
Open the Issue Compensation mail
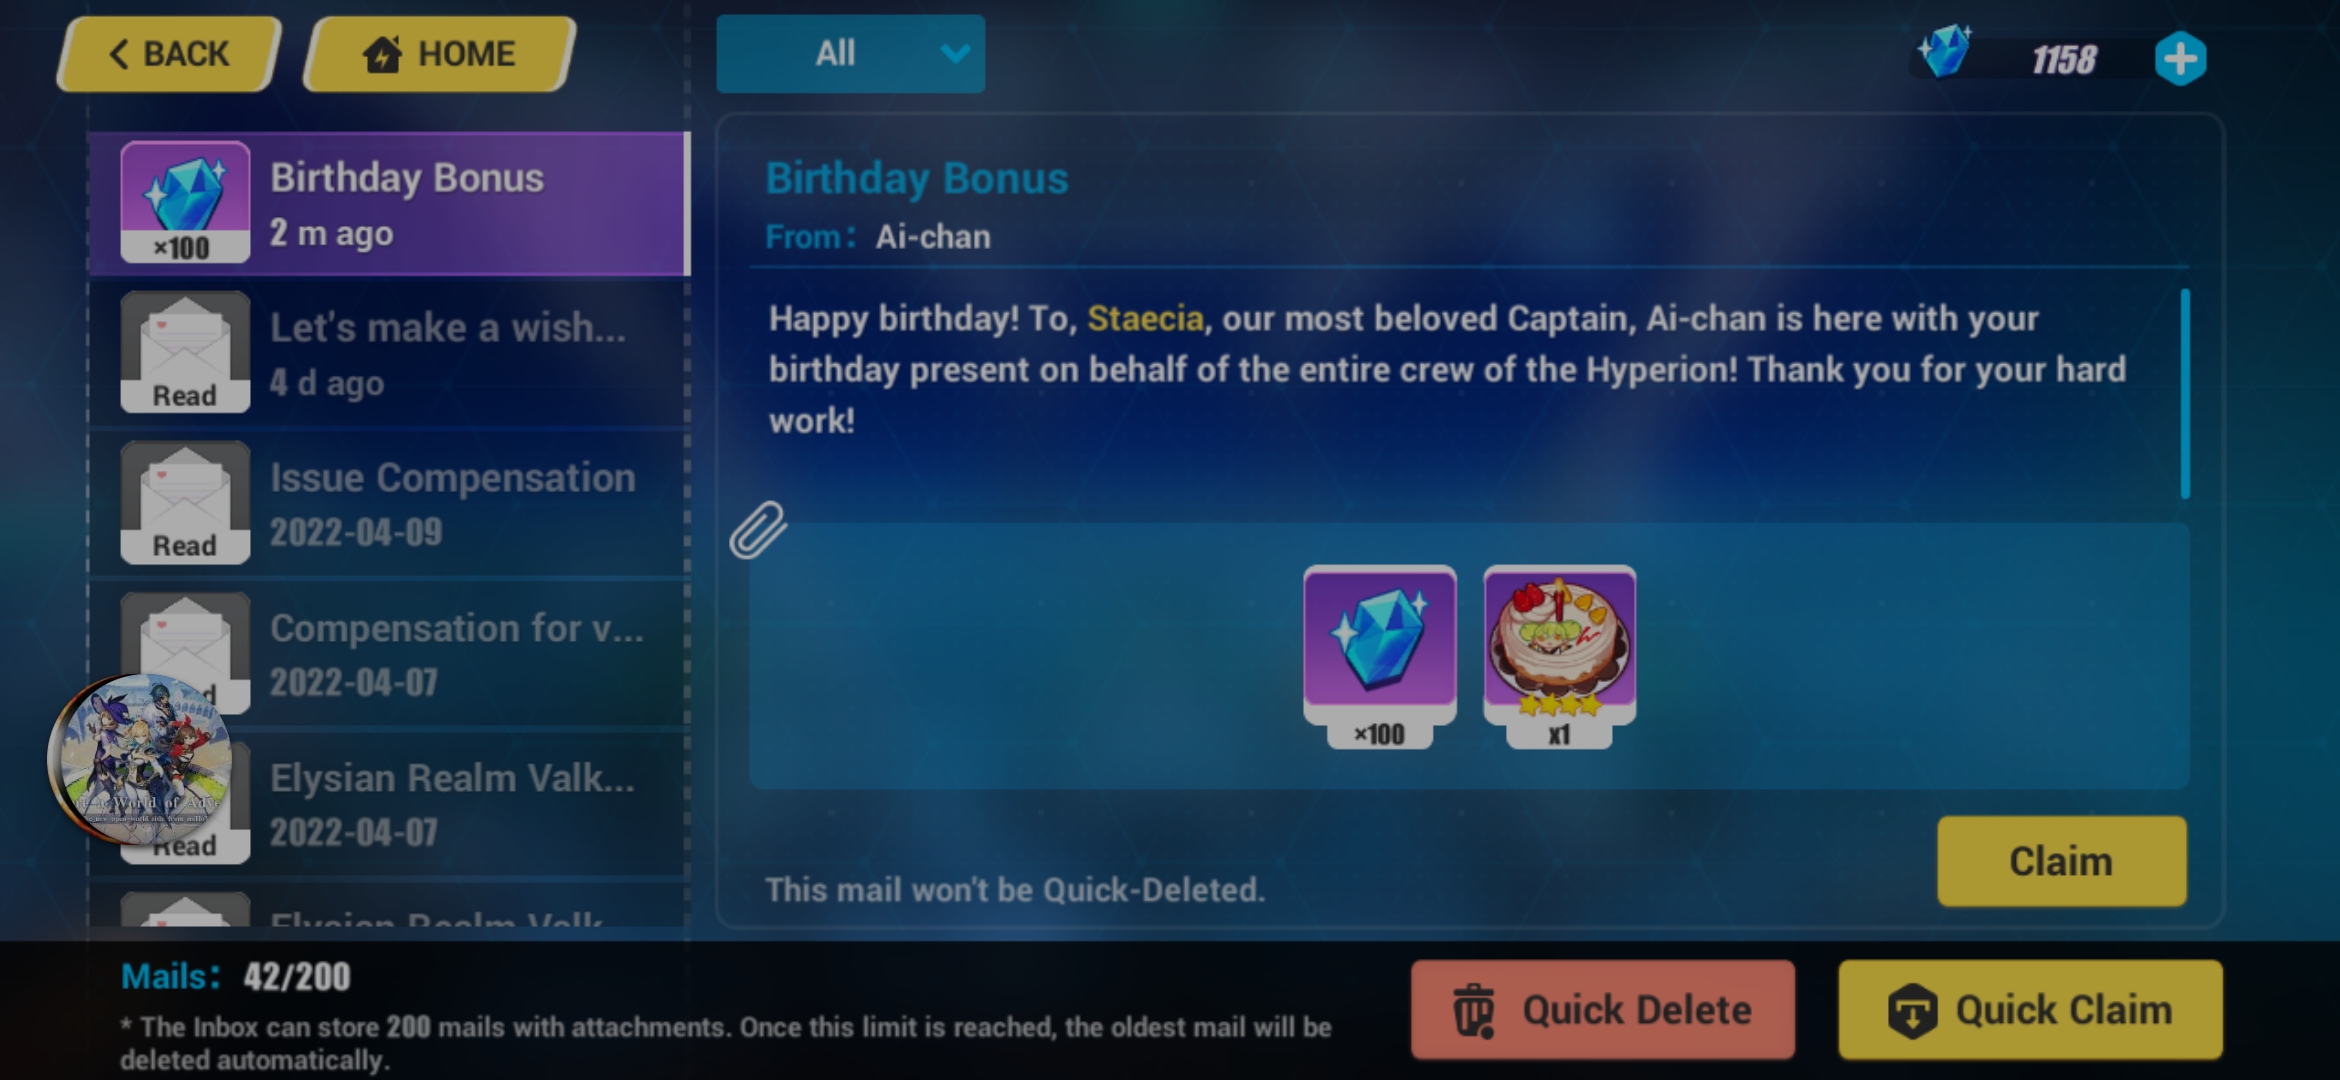390,503
